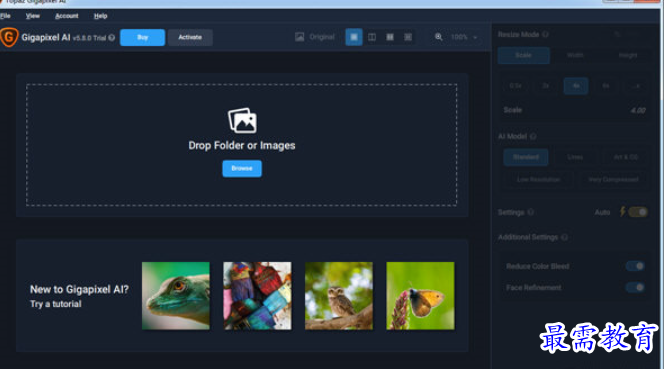
Task: Click the magnifier zoom icon
Action: coord(439,37)
